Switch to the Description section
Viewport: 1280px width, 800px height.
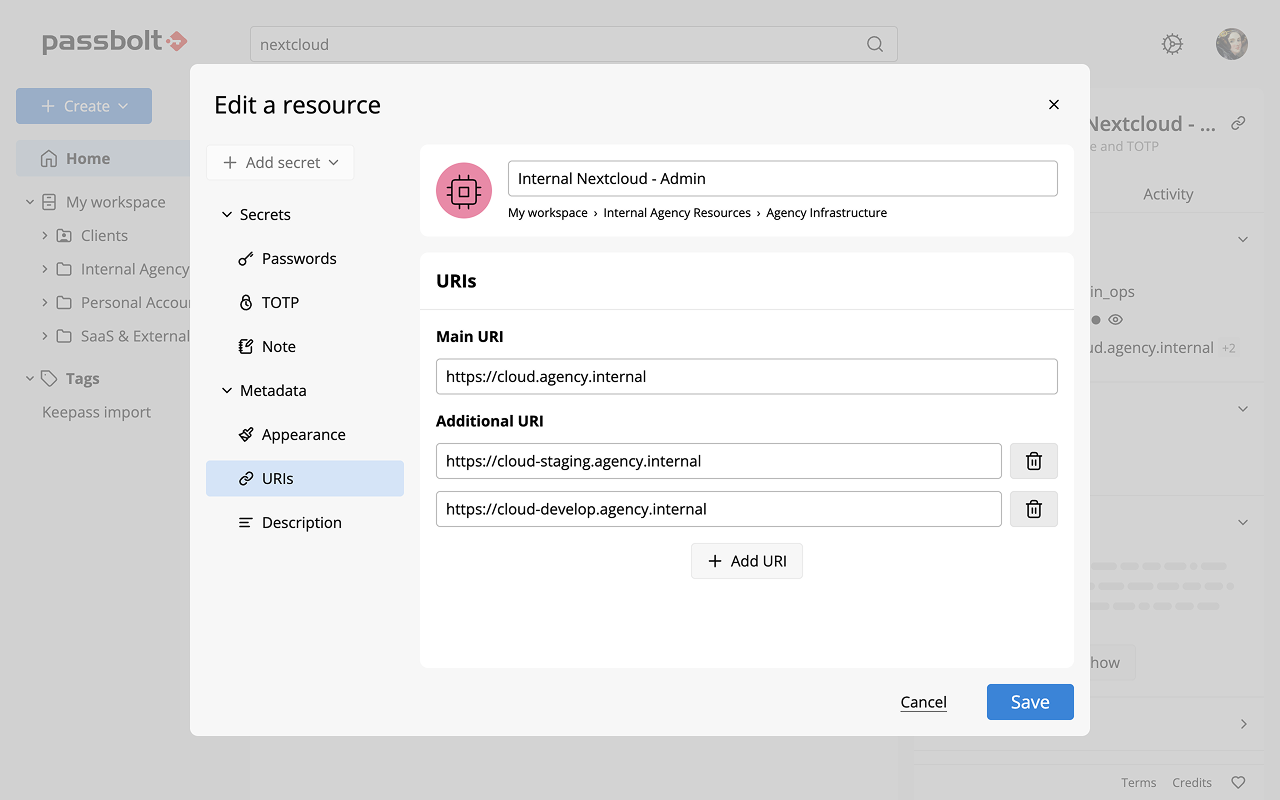tap(301, 523)
